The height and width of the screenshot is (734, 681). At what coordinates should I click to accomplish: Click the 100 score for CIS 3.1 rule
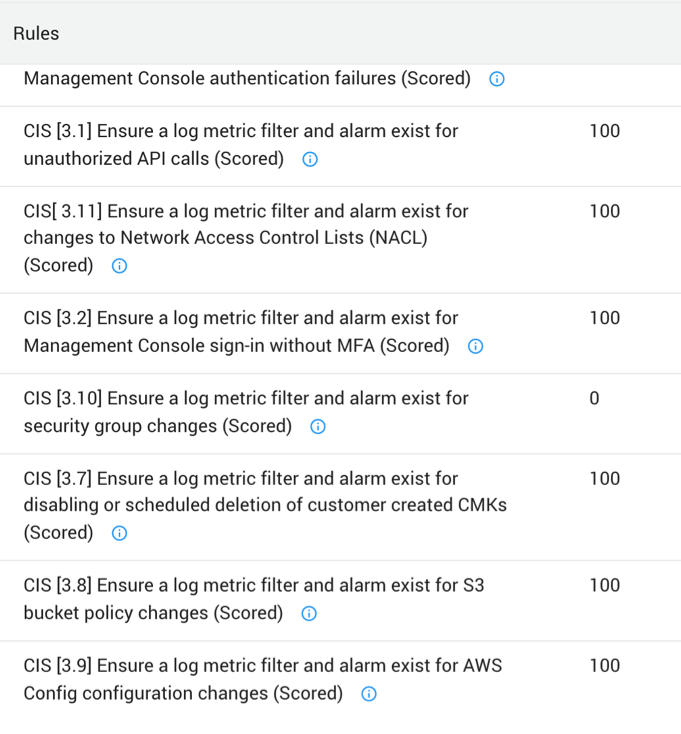pyautogui.click(x=604, y=131)
